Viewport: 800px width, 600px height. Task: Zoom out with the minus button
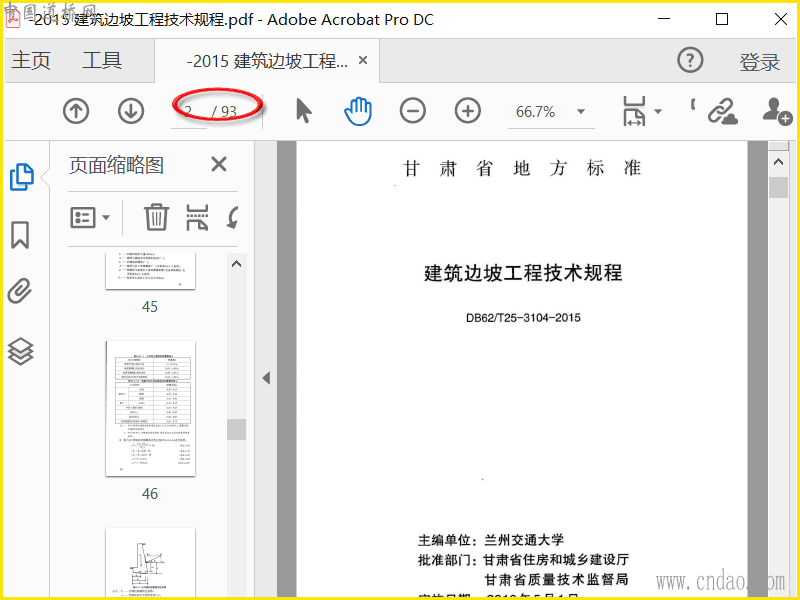tap(413, 111)
